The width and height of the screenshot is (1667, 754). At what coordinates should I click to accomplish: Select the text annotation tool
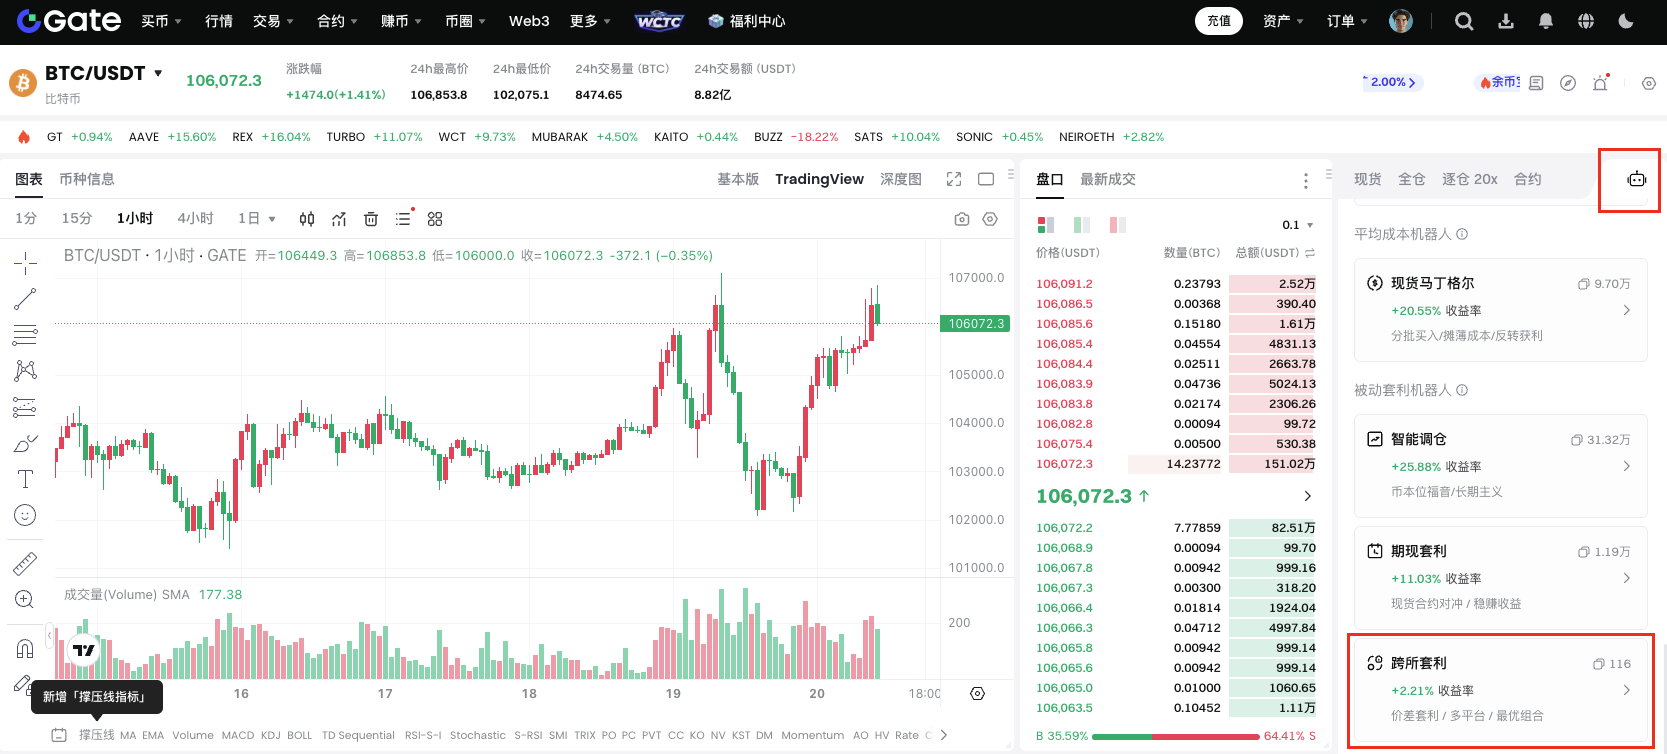[x=25, y=479]
